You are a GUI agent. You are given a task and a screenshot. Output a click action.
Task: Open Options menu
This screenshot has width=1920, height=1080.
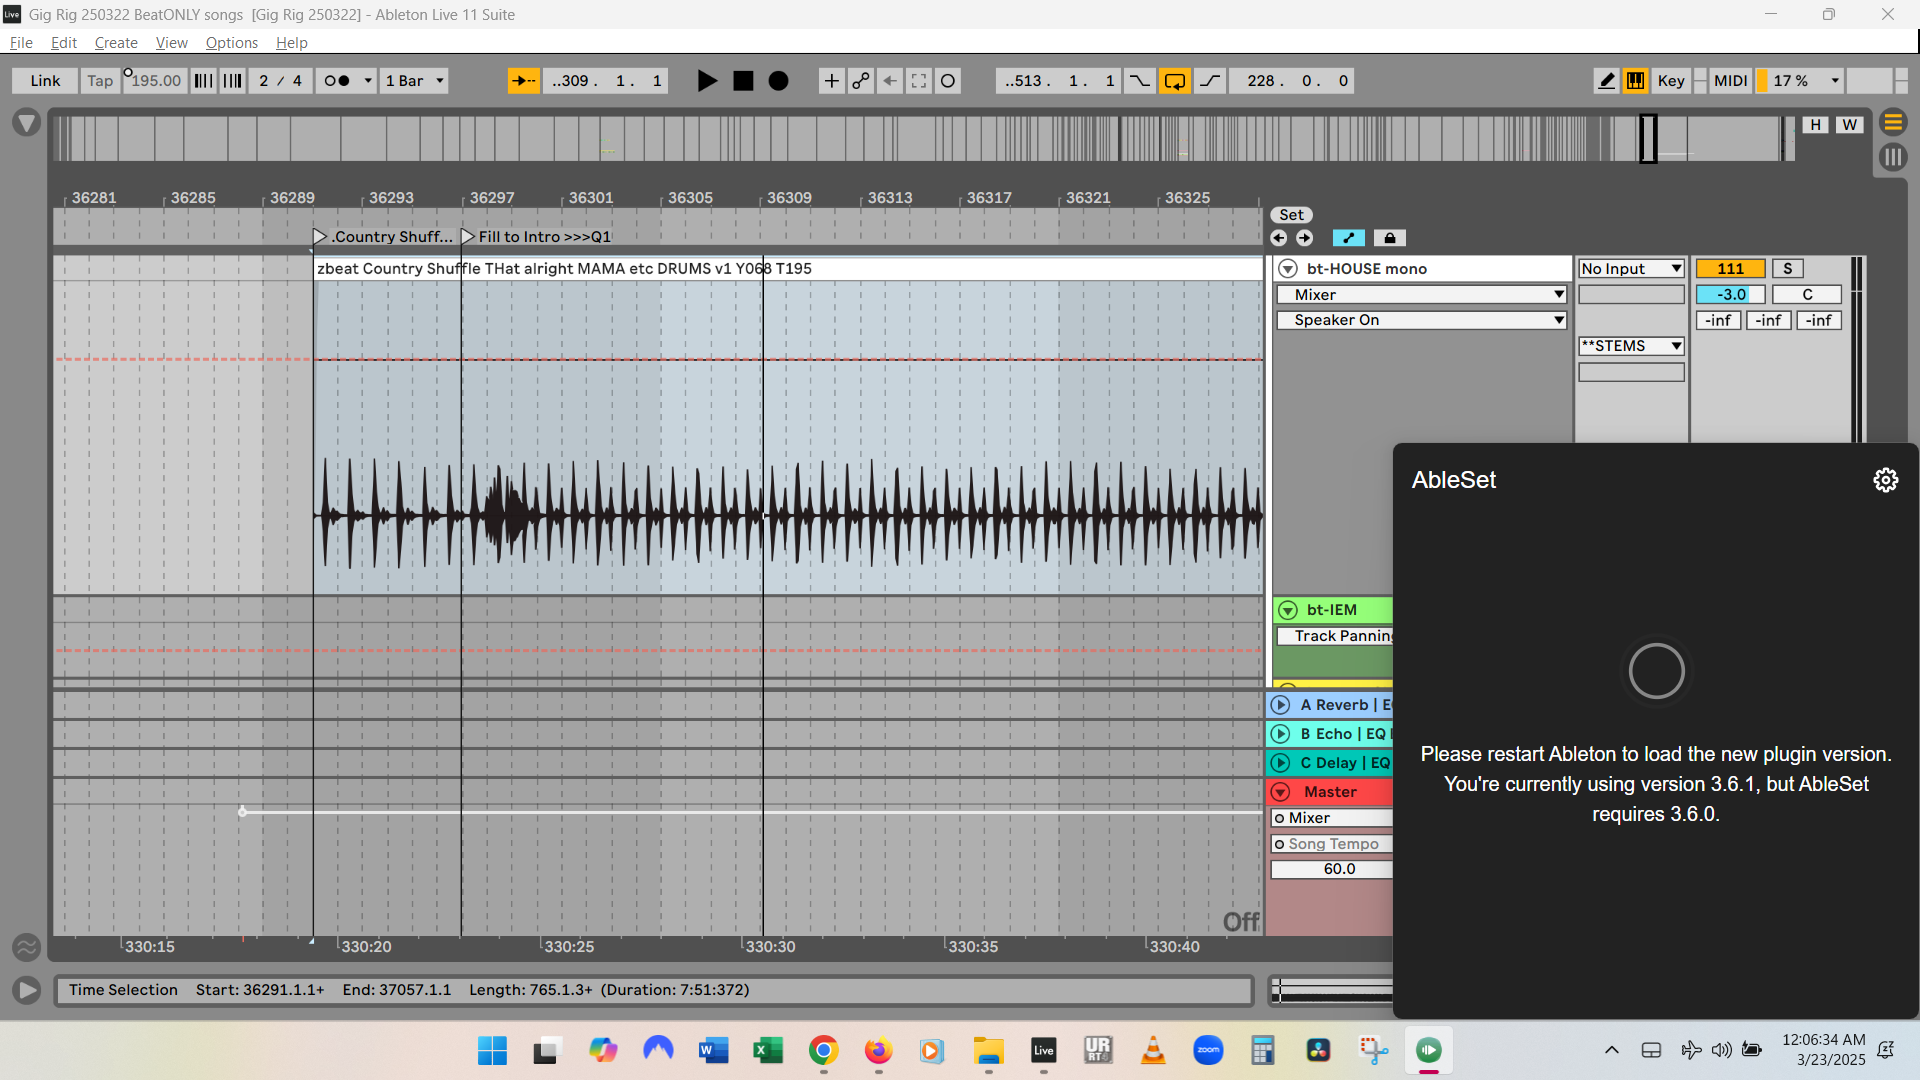click(232, 43)
